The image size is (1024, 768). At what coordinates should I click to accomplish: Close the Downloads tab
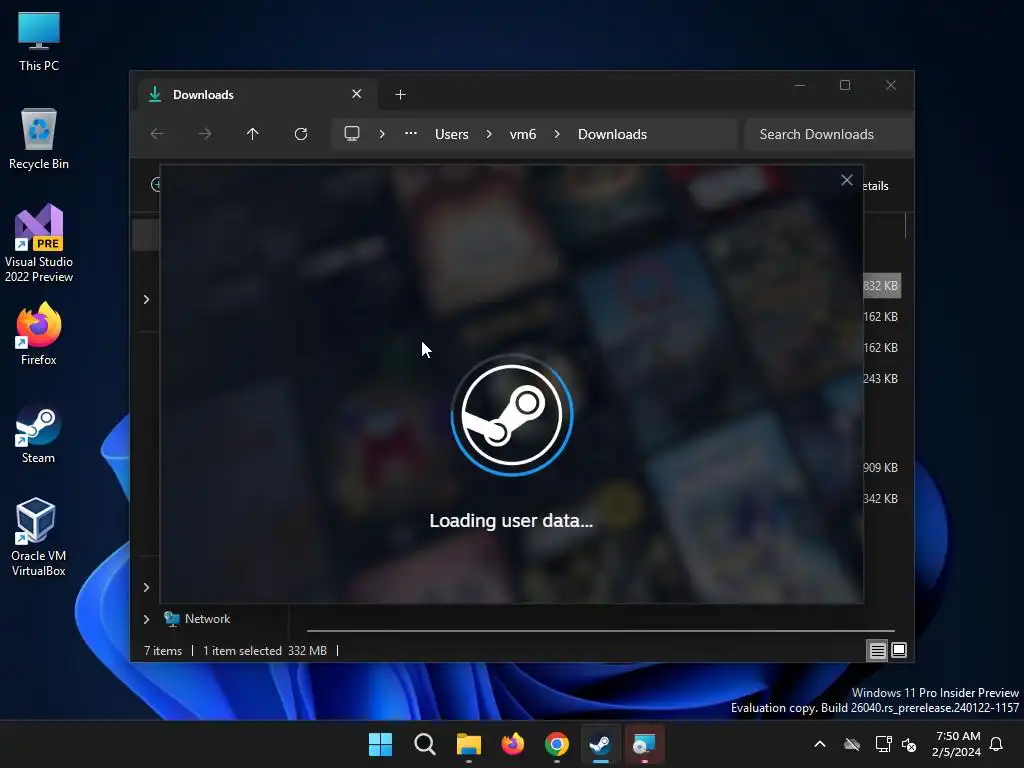click(357, 94)
